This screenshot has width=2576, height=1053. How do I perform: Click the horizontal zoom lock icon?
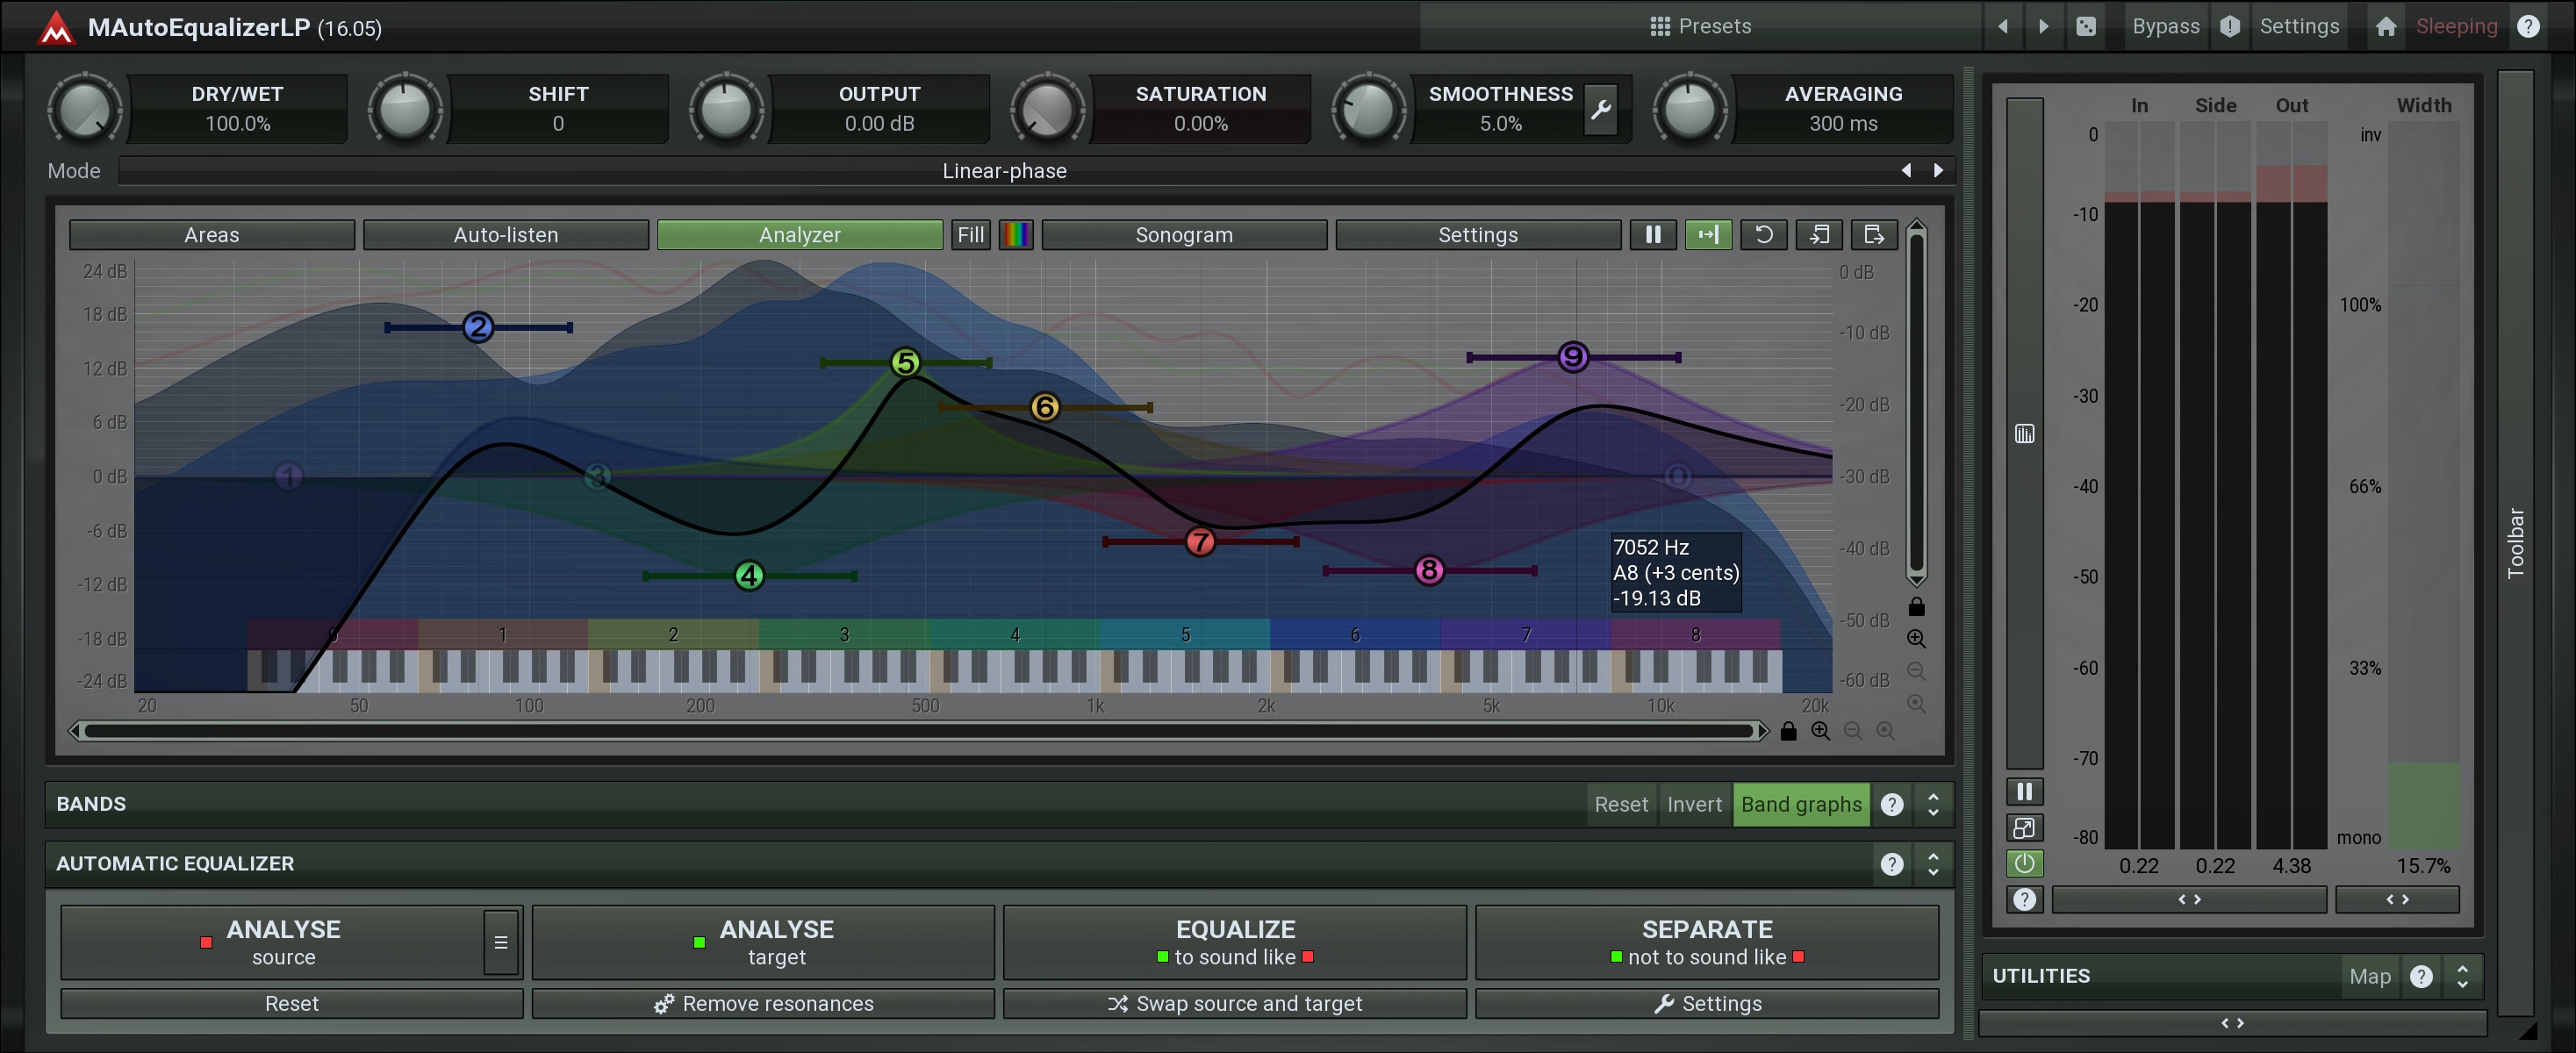pos(1789,732)
